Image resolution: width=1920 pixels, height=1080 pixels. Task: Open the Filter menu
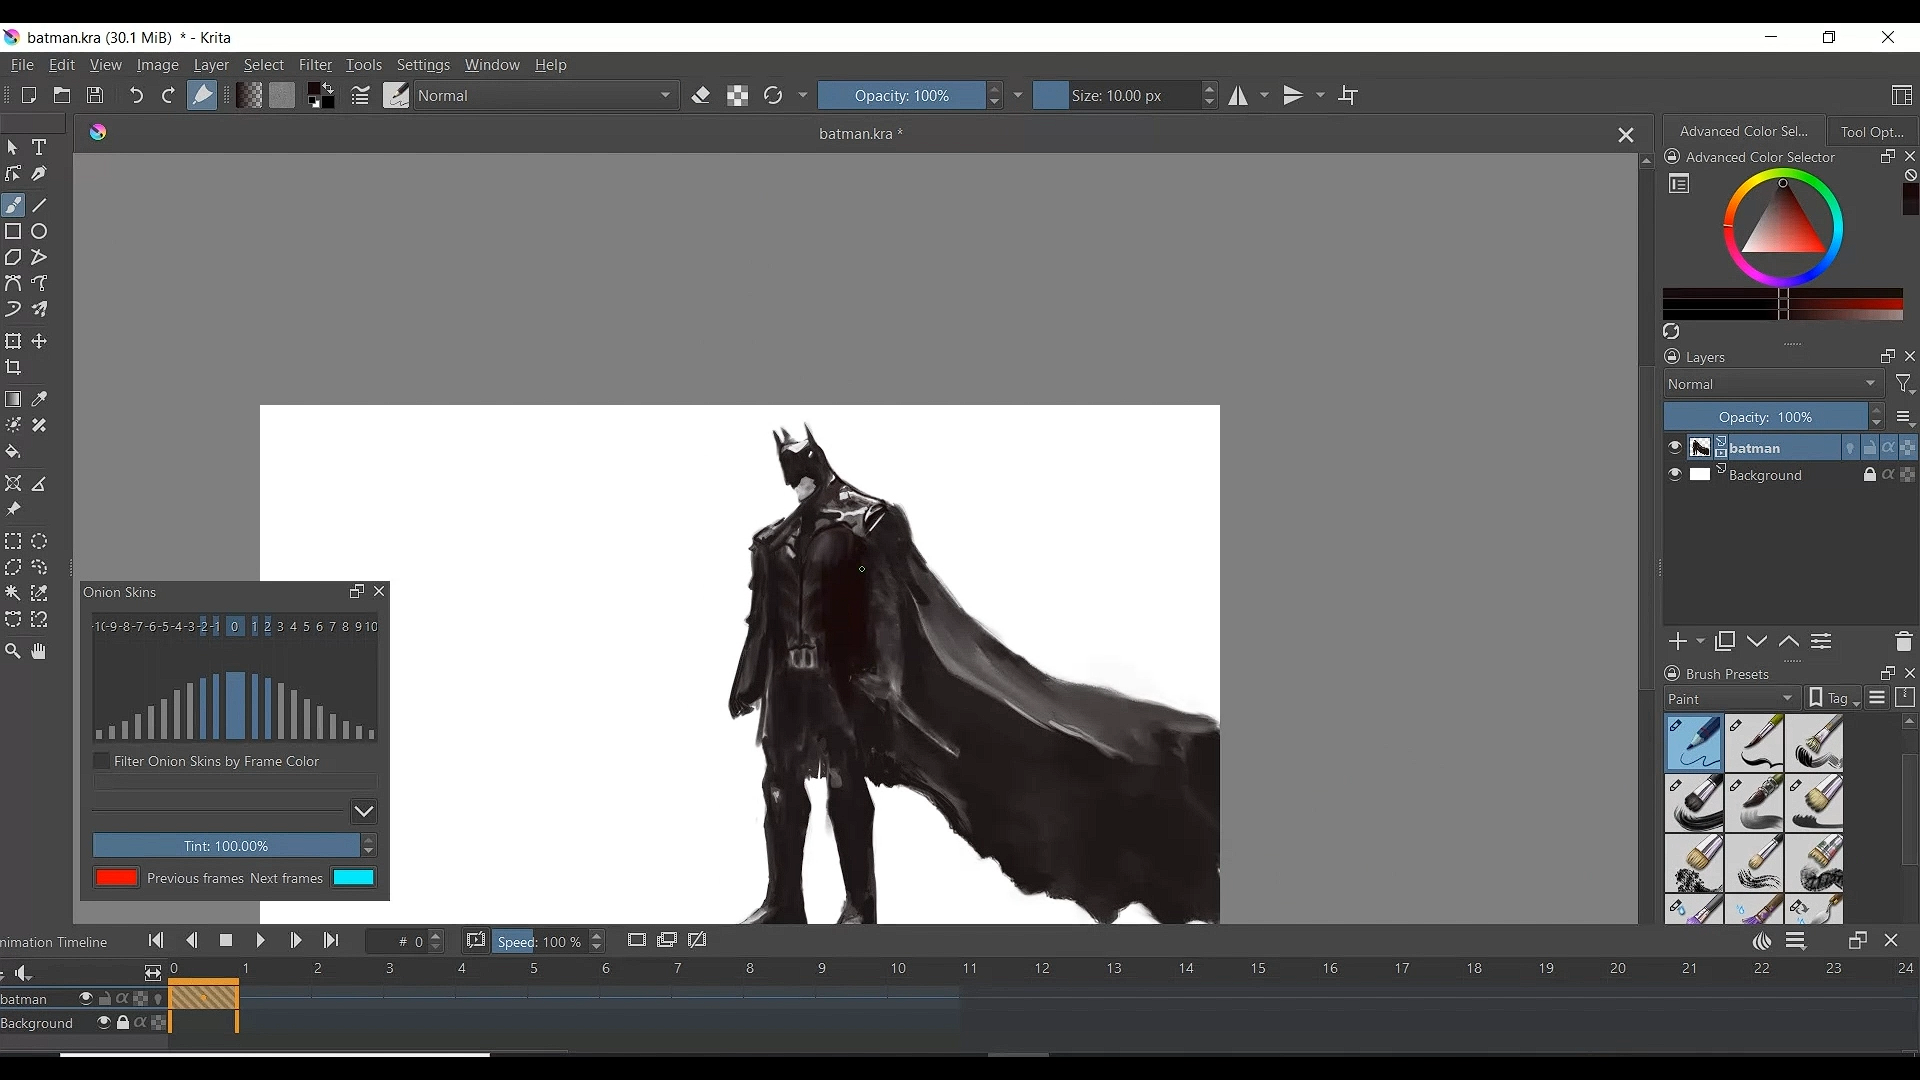(x=315, y=66)
